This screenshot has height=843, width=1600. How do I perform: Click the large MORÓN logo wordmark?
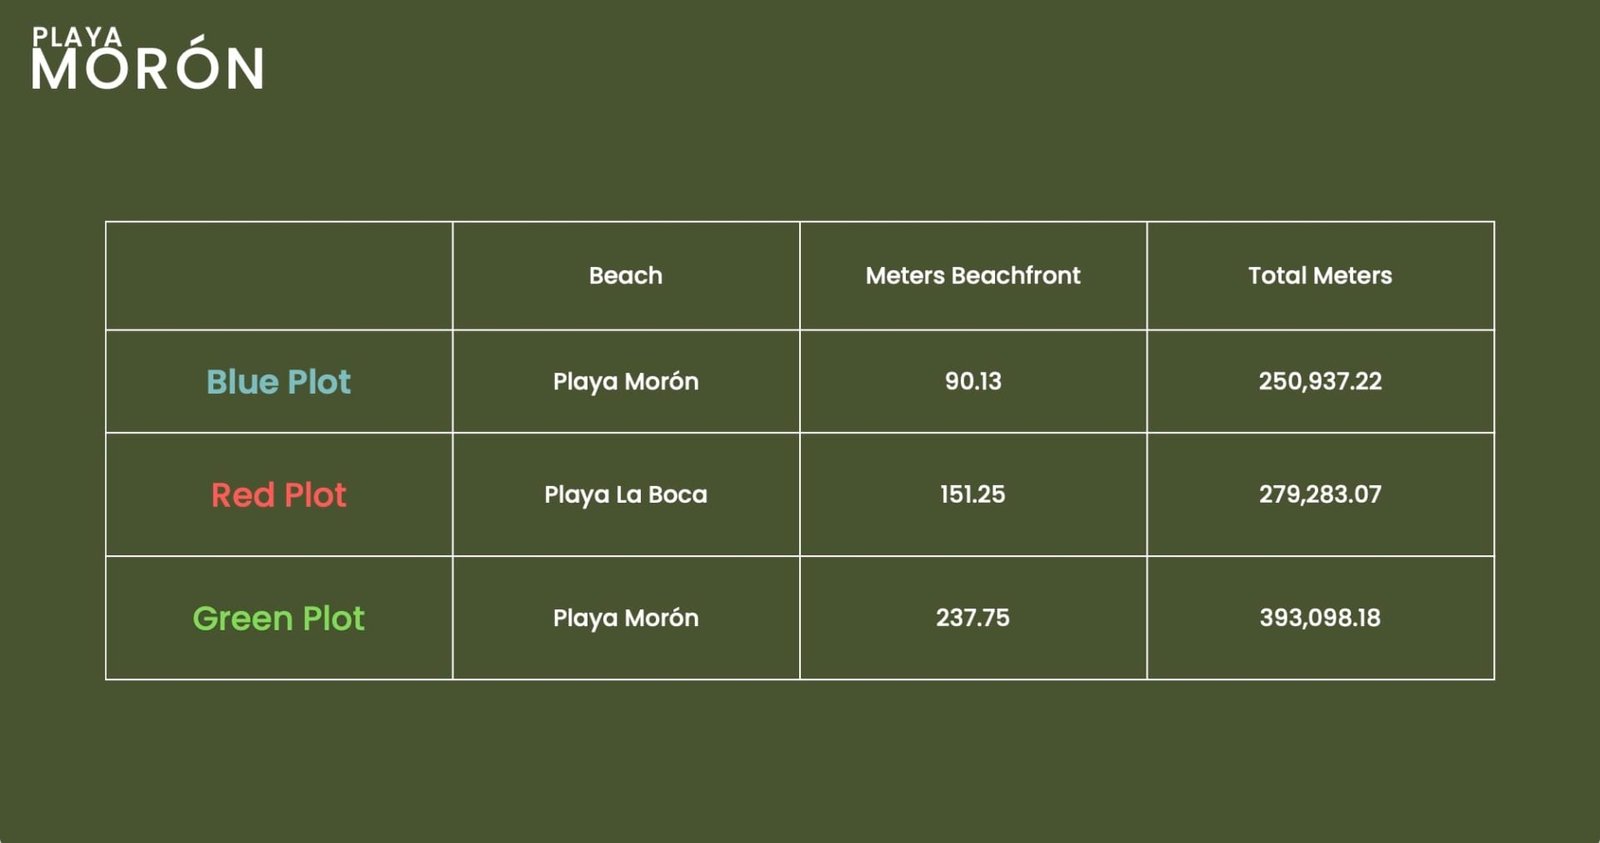[x=147, y=70]
